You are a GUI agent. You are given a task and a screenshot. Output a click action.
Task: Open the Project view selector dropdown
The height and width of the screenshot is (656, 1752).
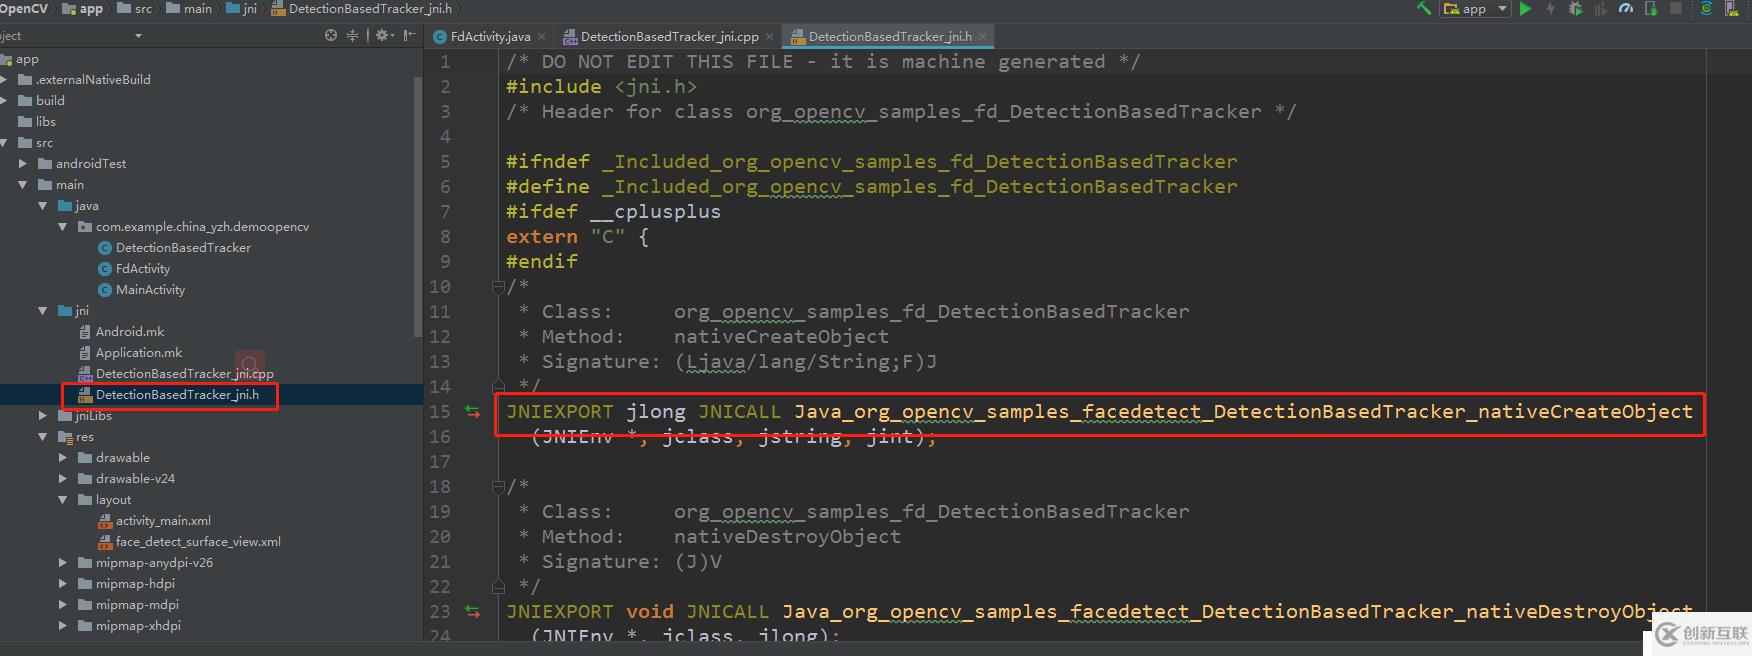(x=138, y=36)
